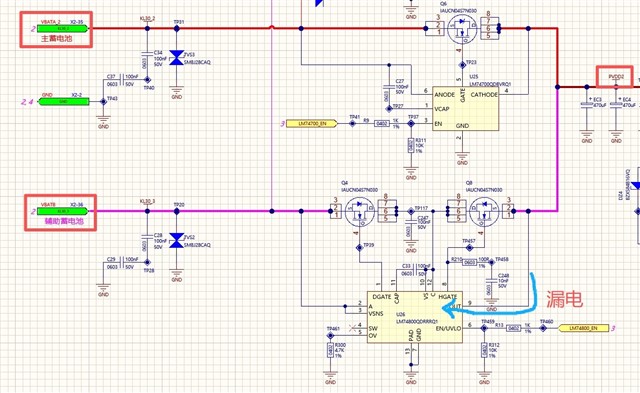Click the TVS2 bidirectional diode symbol
640x393 pixels.
(176, 240)
